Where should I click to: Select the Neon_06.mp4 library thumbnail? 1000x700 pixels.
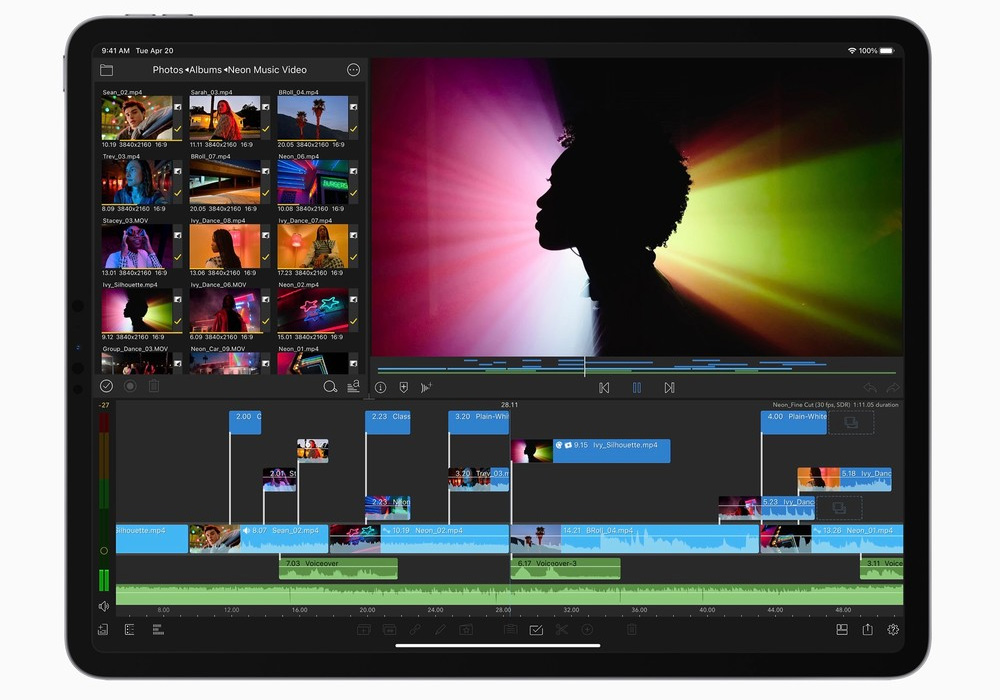coord(312,182)
